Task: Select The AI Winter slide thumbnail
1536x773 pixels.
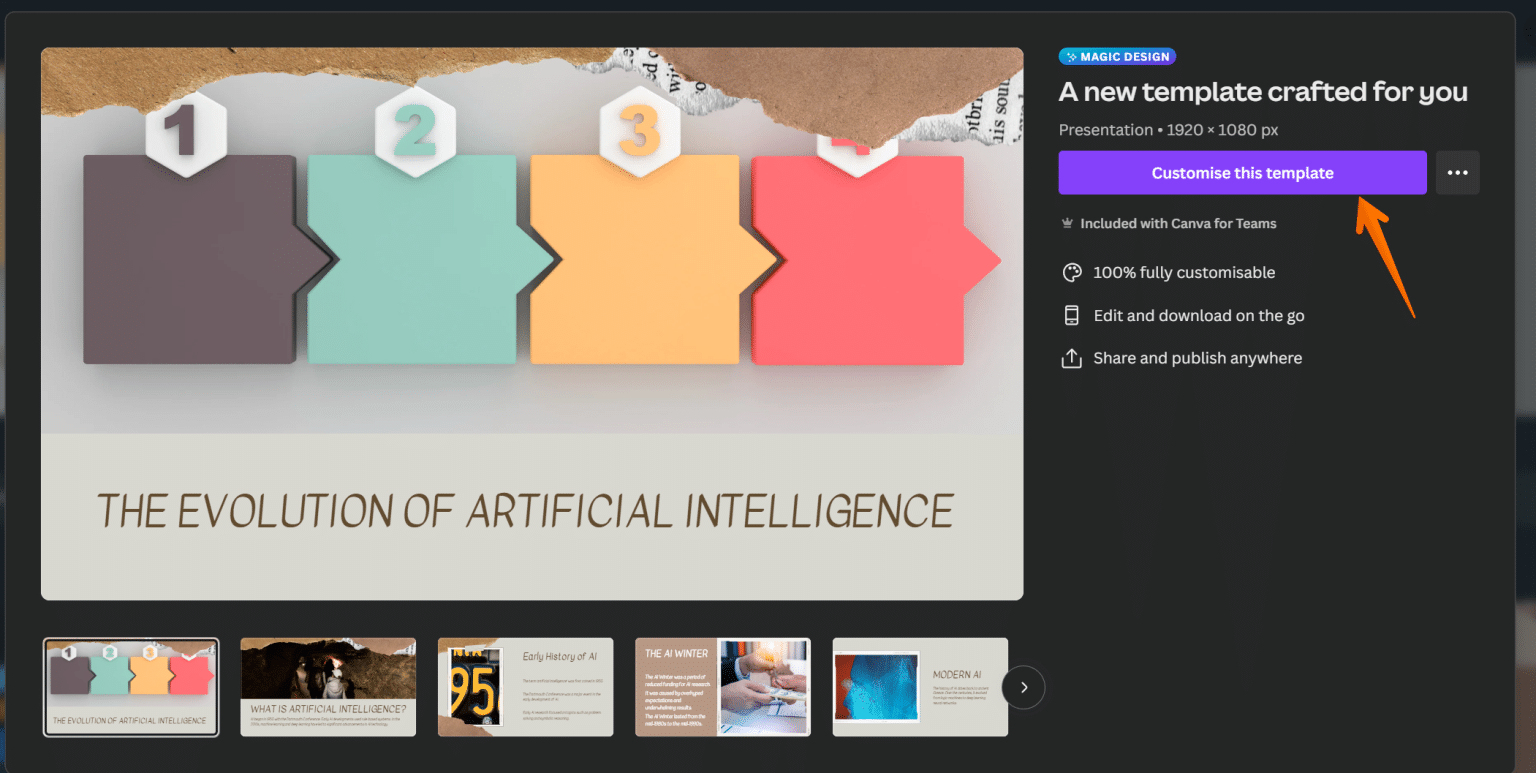Action: point(722,687)
